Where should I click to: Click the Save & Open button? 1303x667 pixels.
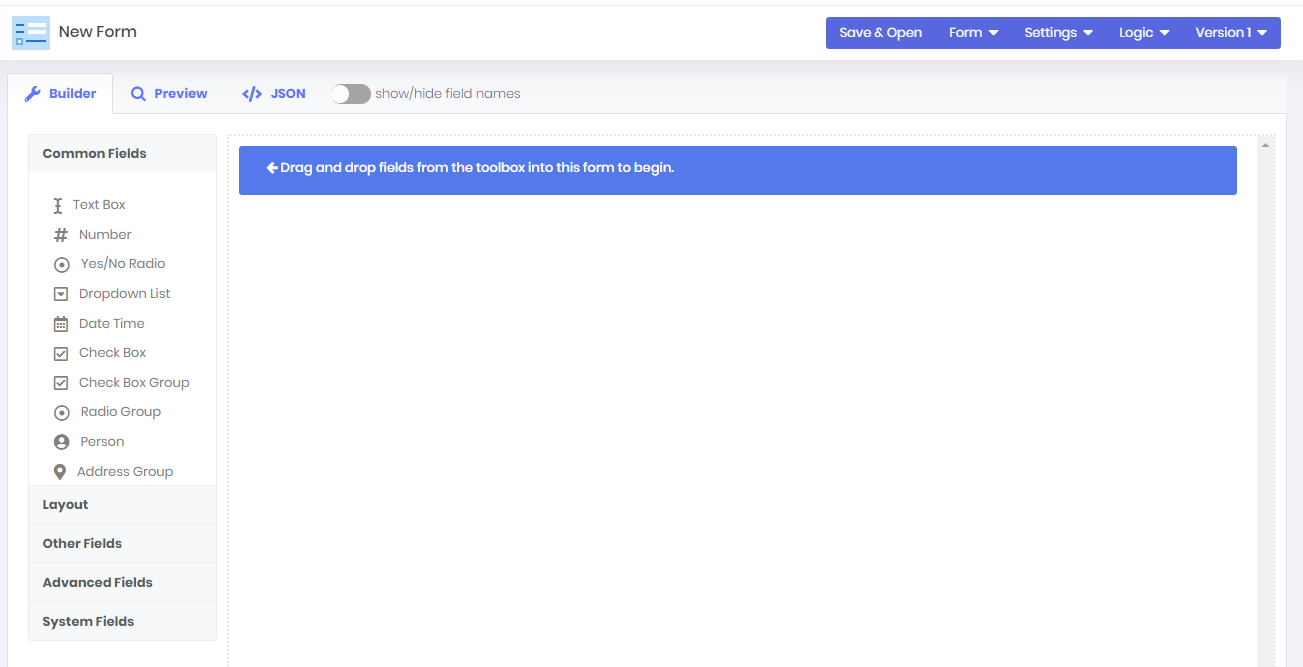[x=880, y=33]
